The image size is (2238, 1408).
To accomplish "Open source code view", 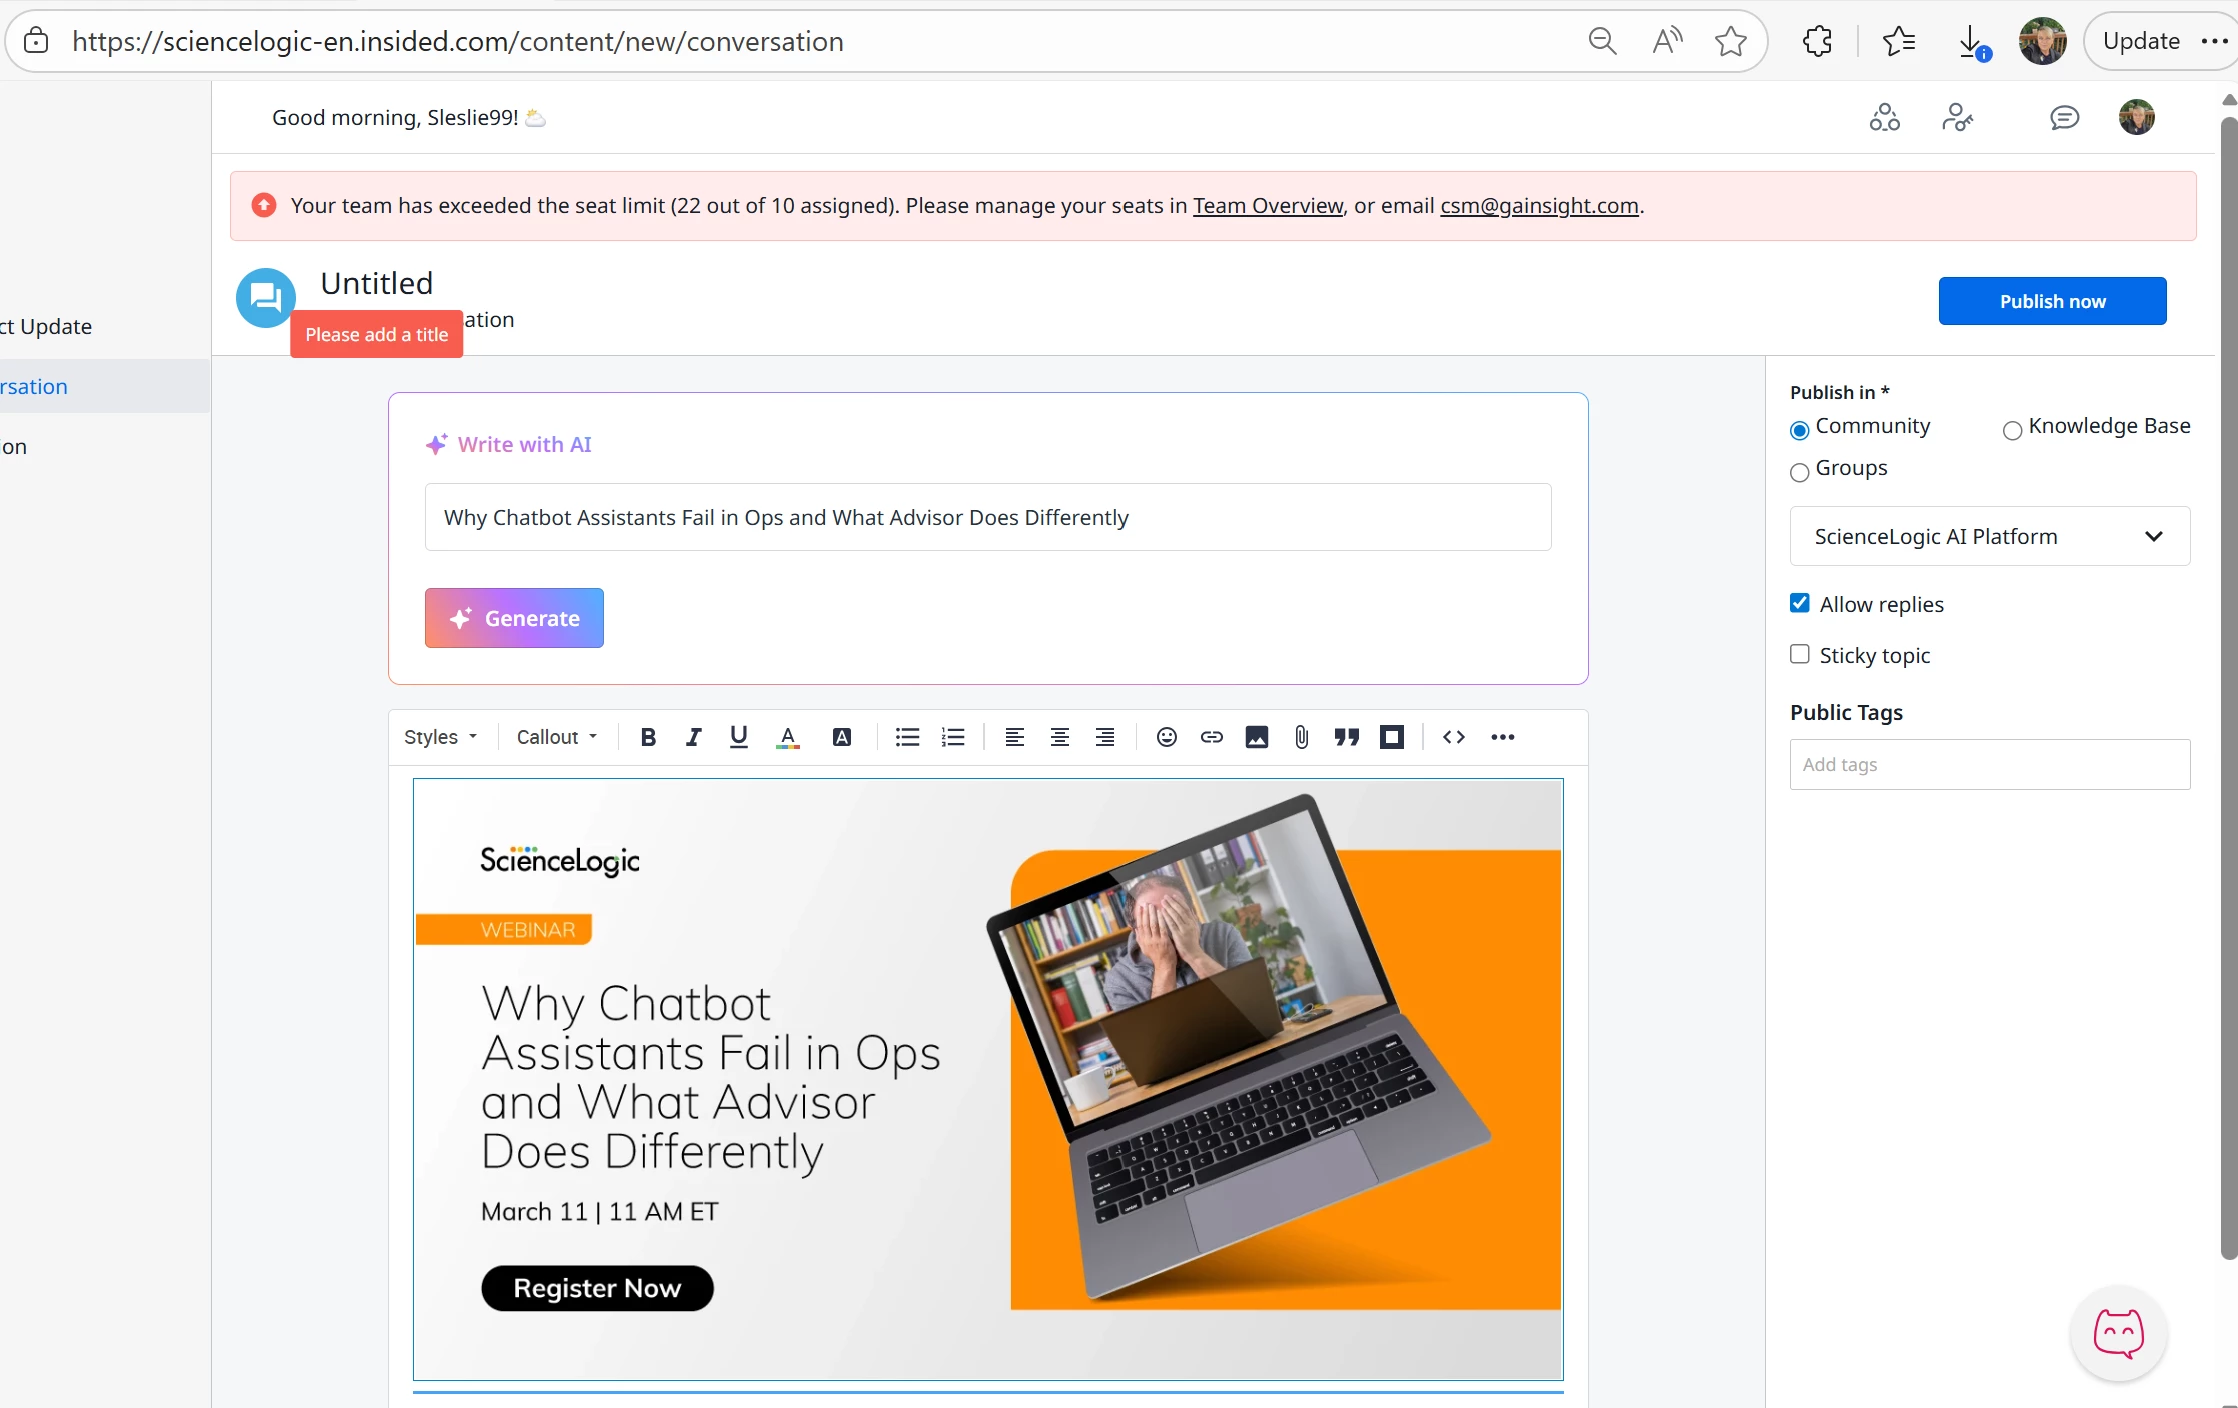I will [x=1453, y=737].
